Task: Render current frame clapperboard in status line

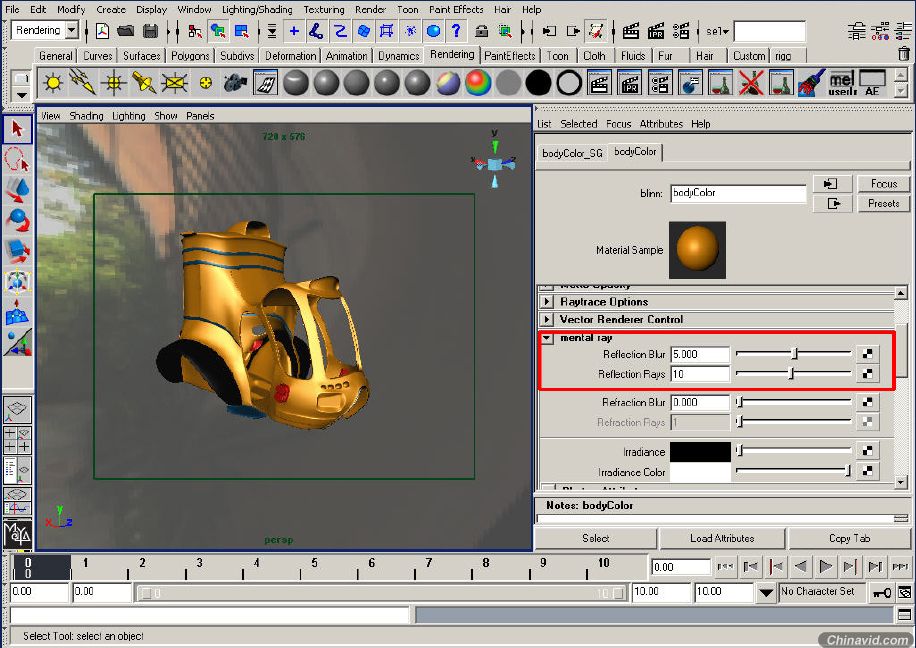Action: [631, 31]
